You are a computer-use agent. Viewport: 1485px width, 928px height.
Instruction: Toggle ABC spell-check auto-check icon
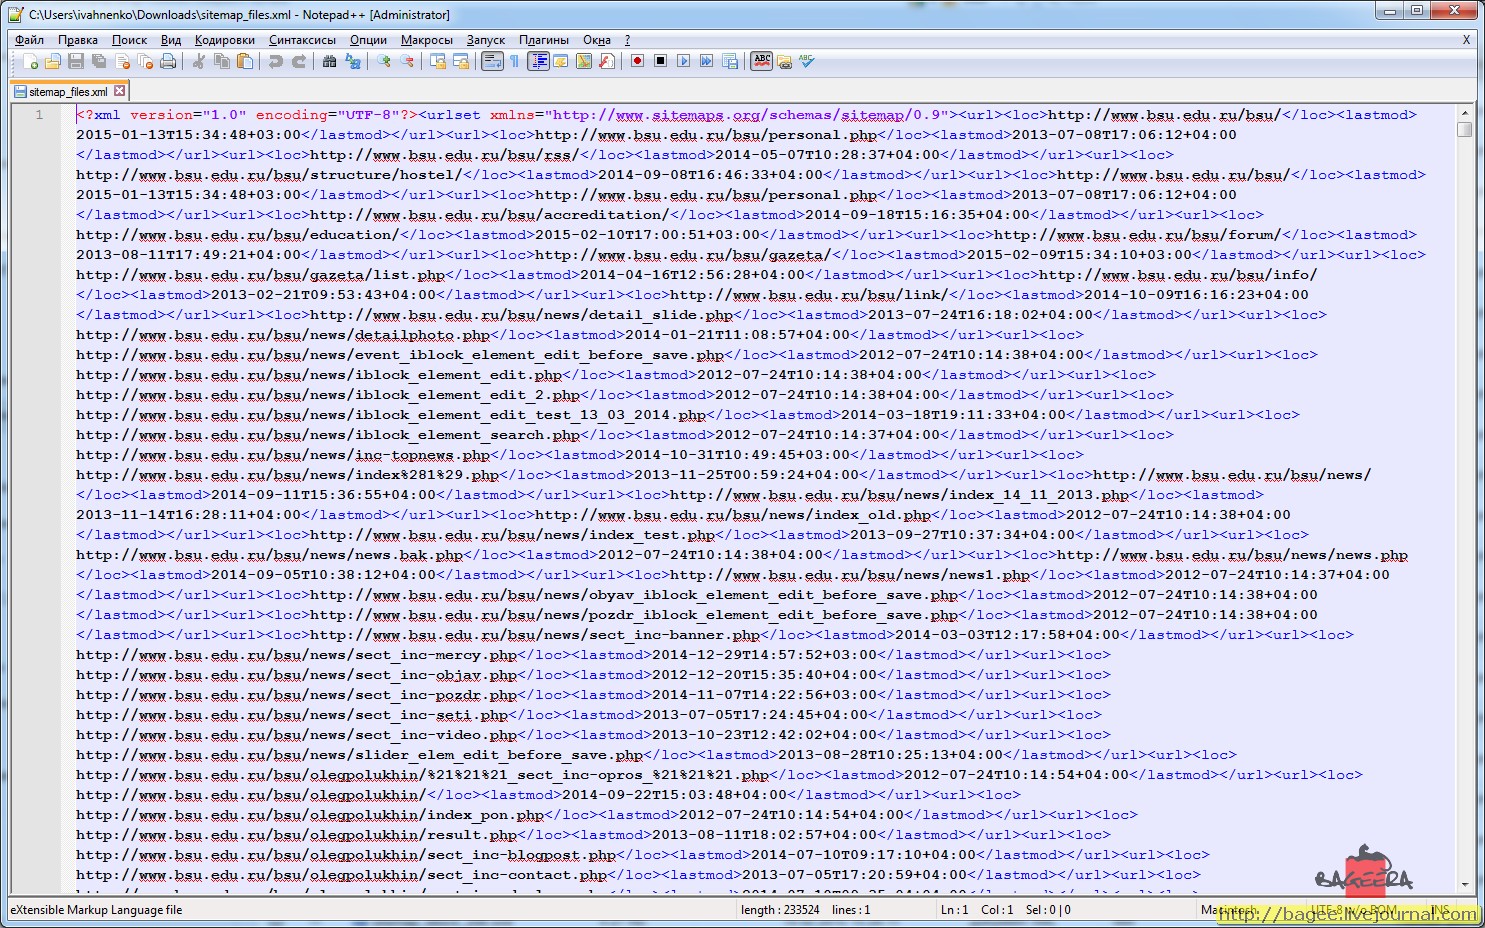pyautogui.click(x=762, y=61)
